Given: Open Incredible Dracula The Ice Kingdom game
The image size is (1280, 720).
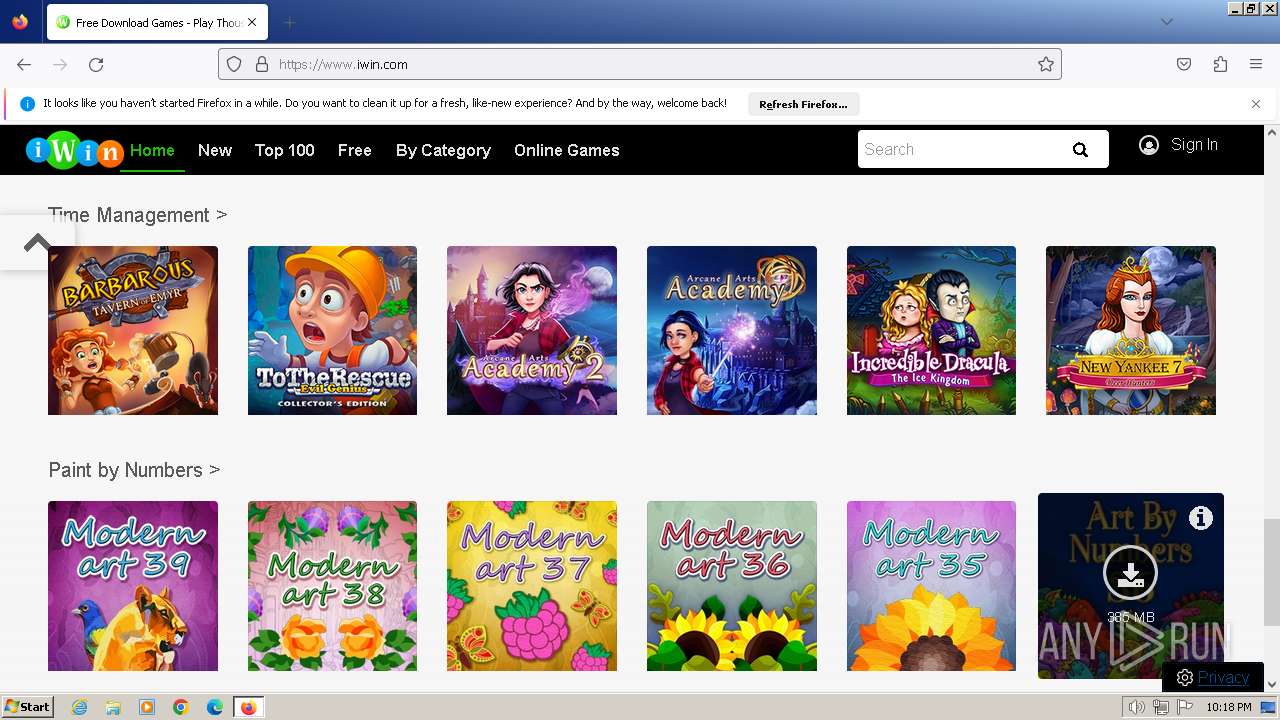Looking at the screenshot, I should tap(931, 330).
